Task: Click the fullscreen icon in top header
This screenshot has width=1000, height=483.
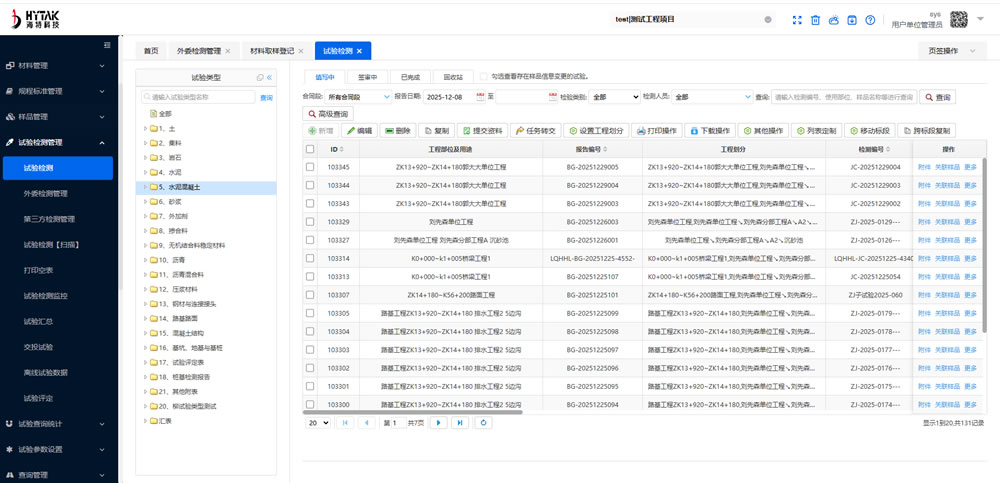Action: [x=797, y=20]
